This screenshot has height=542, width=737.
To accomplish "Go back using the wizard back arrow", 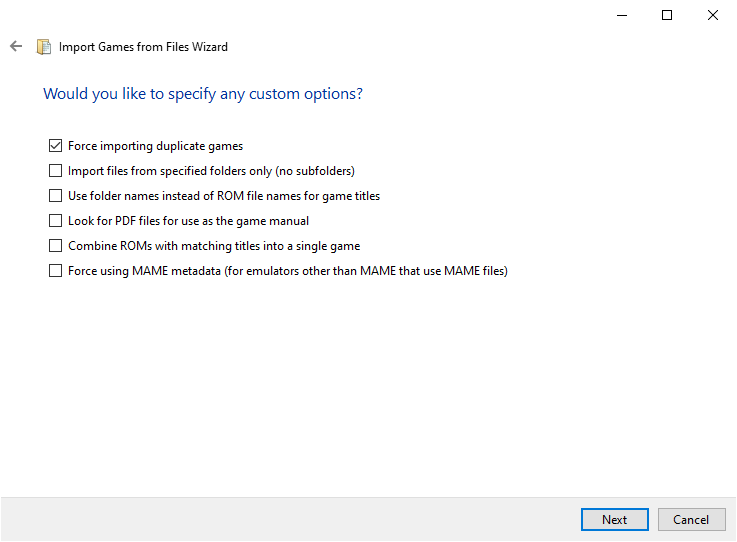I will (16, 46).
